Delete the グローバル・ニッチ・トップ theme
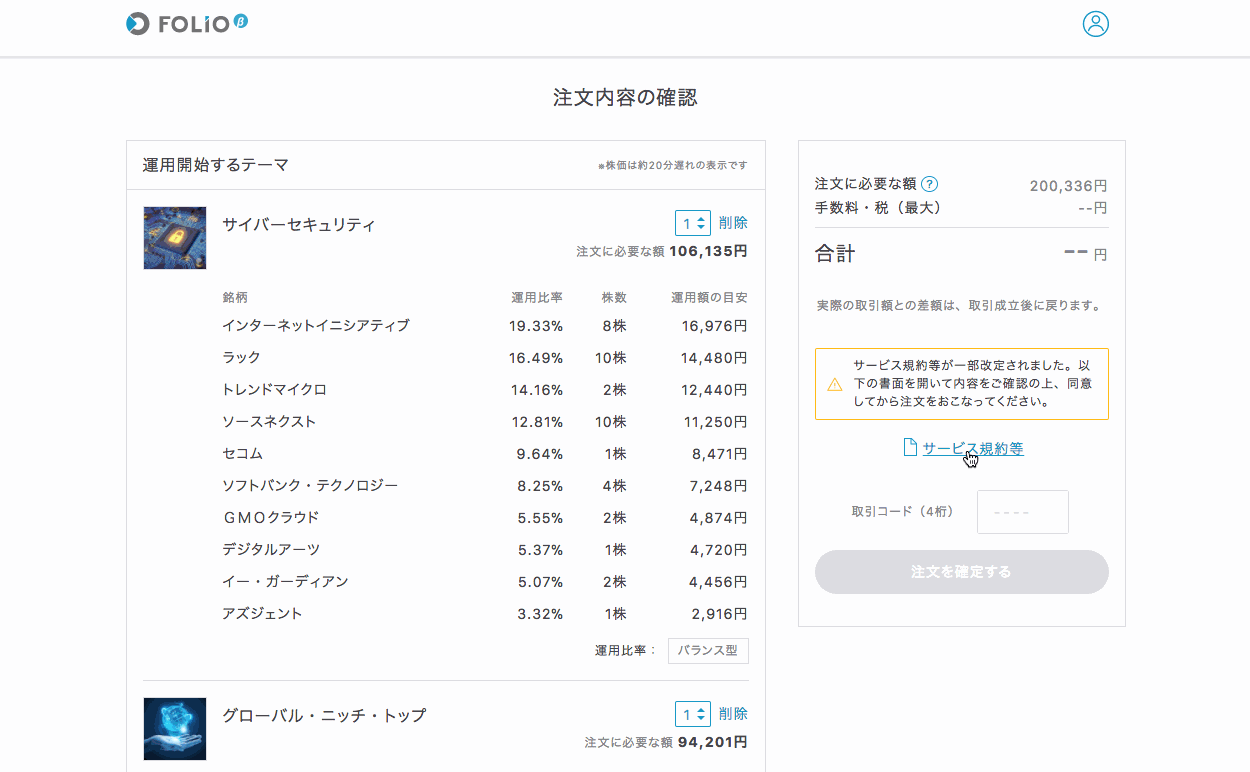Image resolution: width=1250 pixels, height=772 pixels. point(733,714)
